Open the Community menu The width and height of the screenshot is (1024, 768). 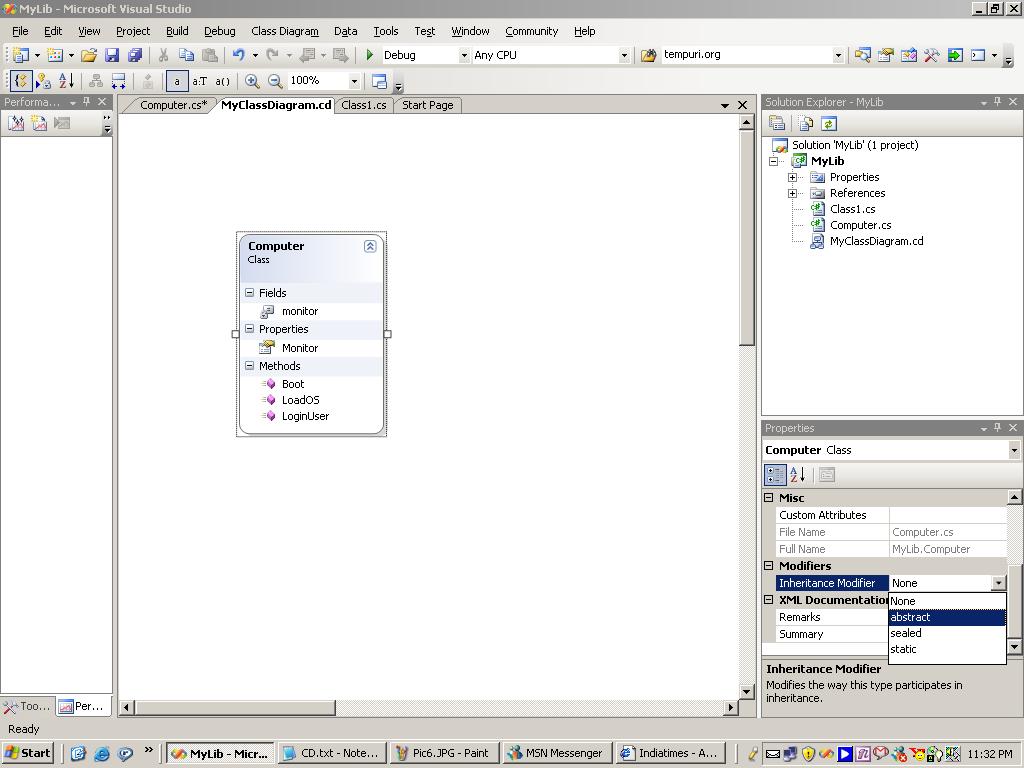coord(532,31)
